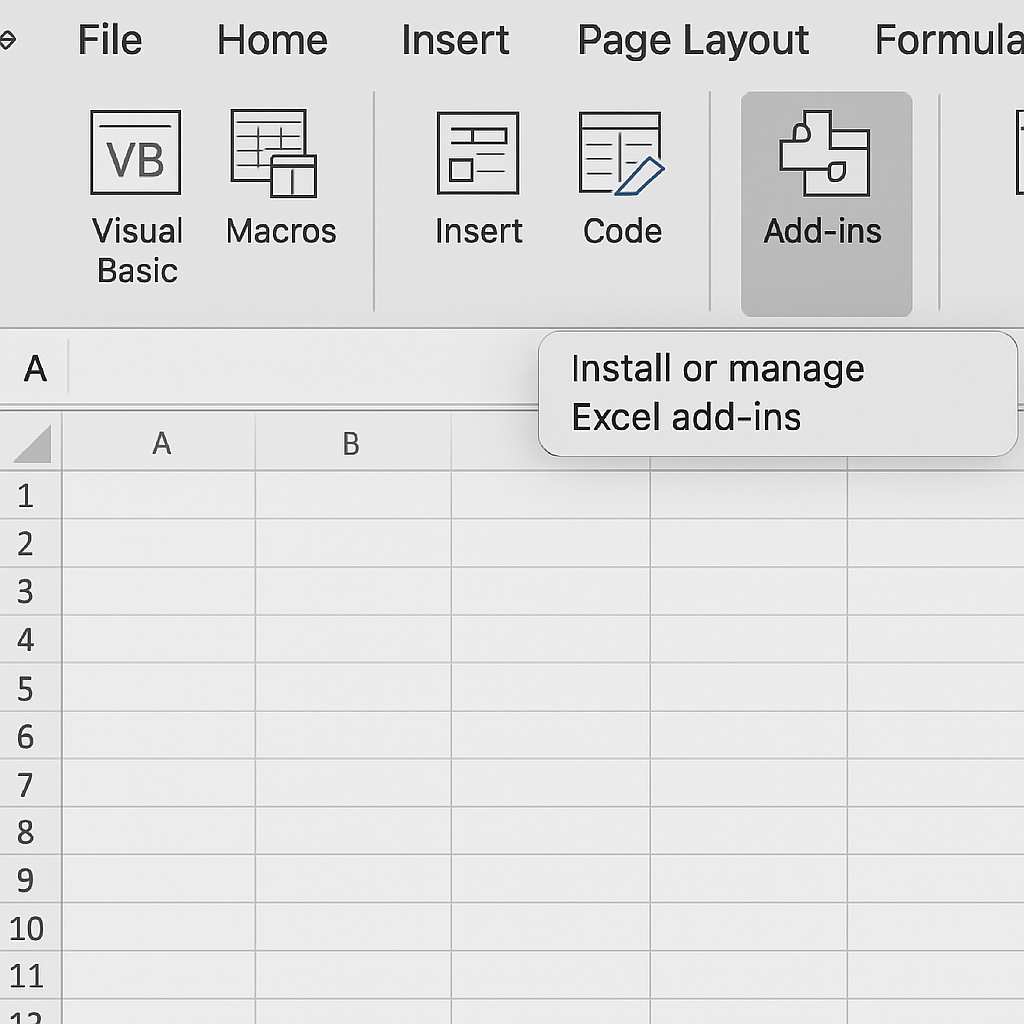
Task: Select row 4 by its header
Action: pos(31,639)
